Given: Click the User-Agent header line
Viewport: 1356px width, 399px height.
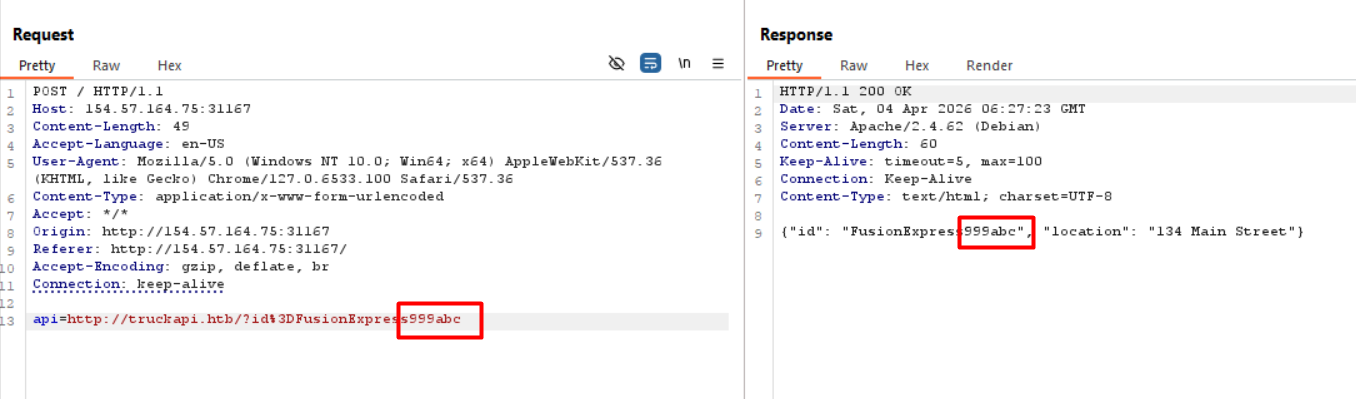Looking at the screenshot, I should coord(347,170).
